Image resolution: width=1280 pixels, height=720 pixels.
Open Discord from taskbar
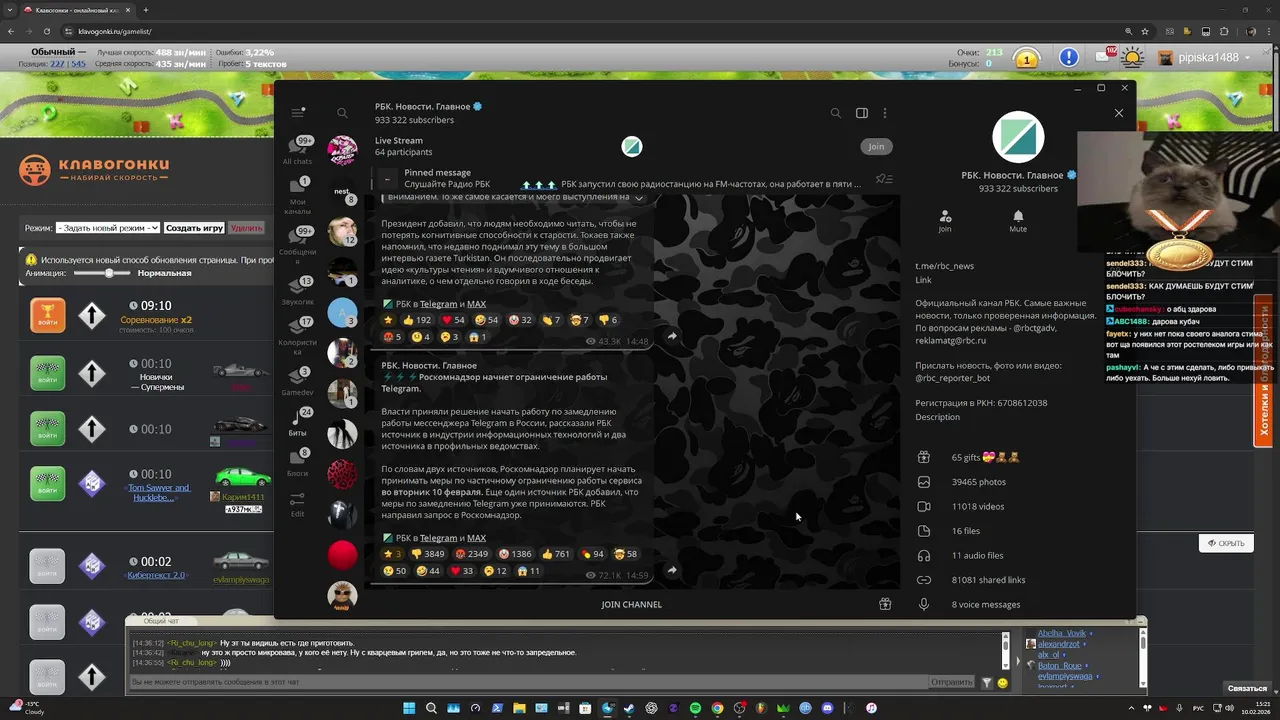827,708
